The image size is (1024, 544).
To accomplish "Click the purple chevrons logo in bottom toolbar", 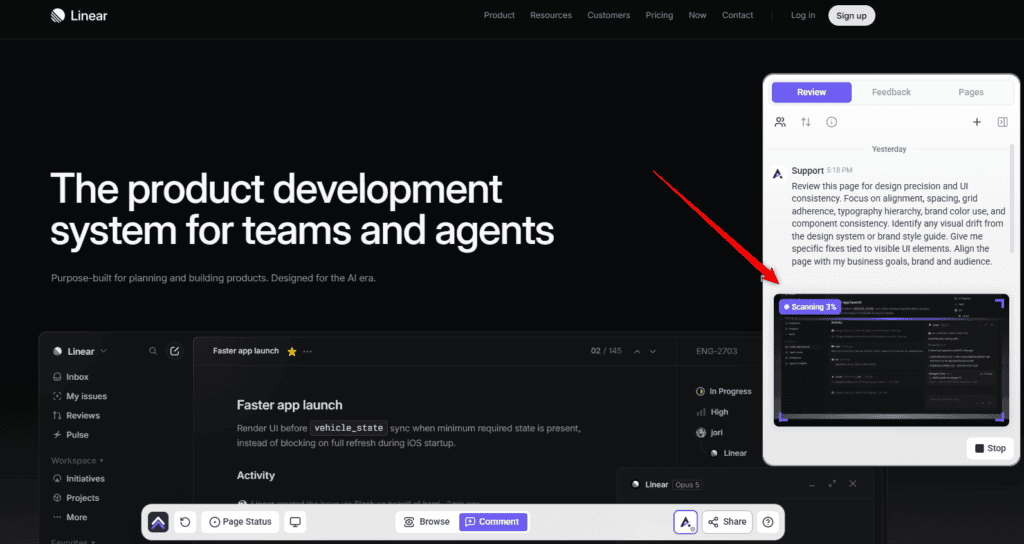I will [x=158, y=522].
